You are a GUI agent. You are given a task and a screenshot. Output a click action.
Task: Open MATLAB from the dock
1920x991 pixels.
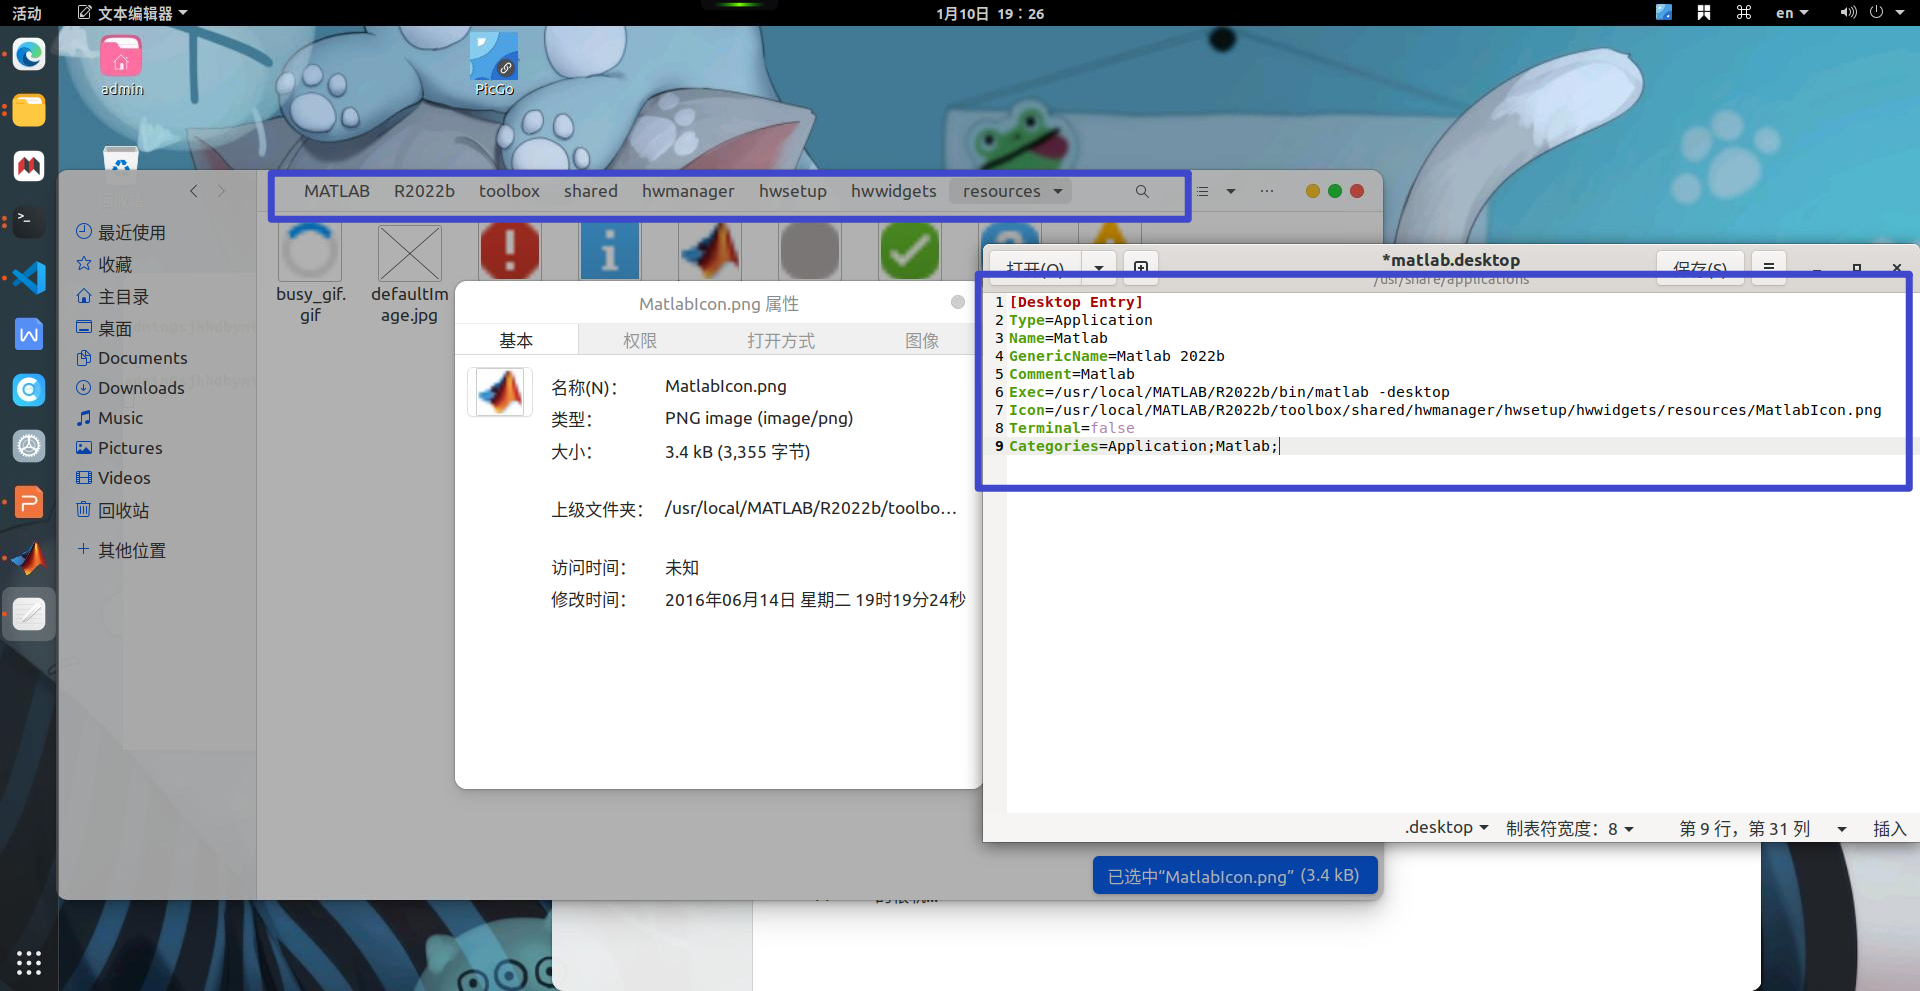click(x=28, y=558)
